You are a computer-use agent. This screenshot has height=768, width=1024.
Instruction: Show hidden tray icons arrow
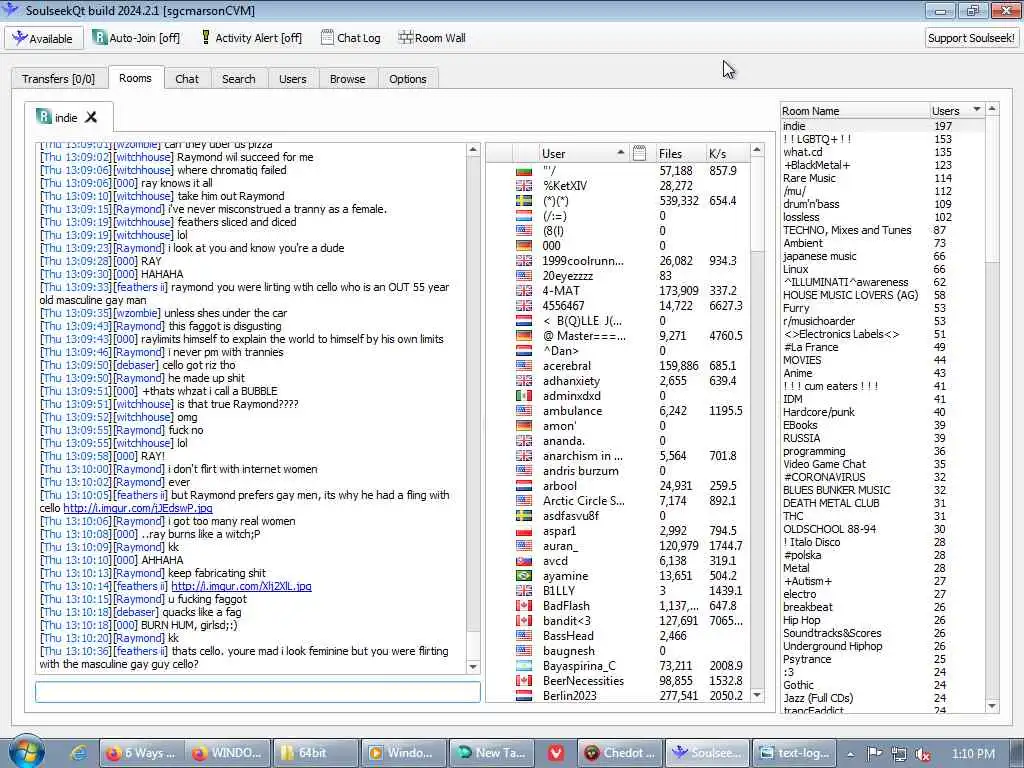pos(850,754)
